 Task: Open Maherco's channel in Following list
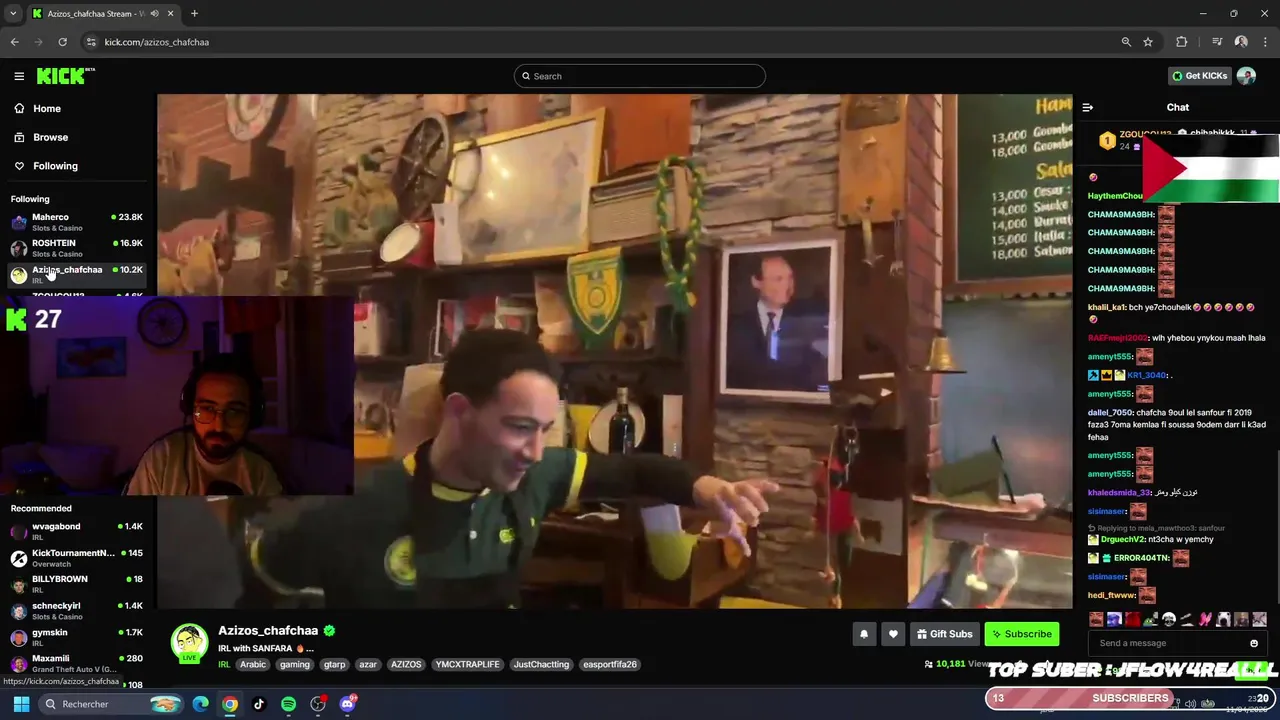coord(76,221)
